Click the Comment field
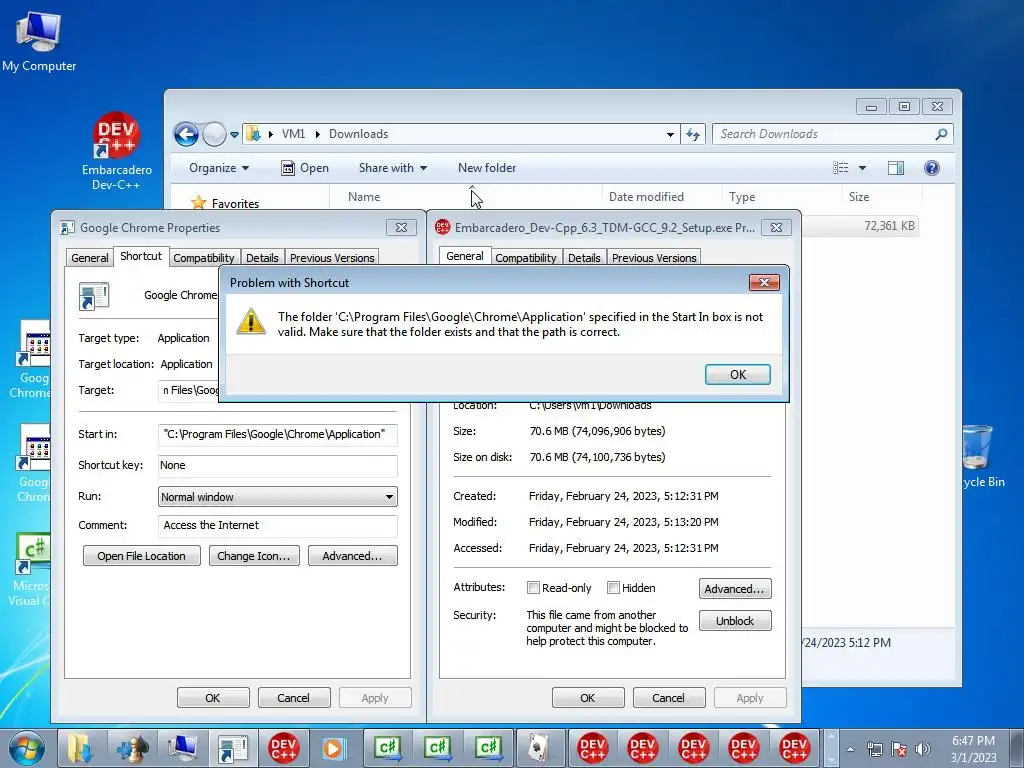1024x768 pixels. [278, 525]
